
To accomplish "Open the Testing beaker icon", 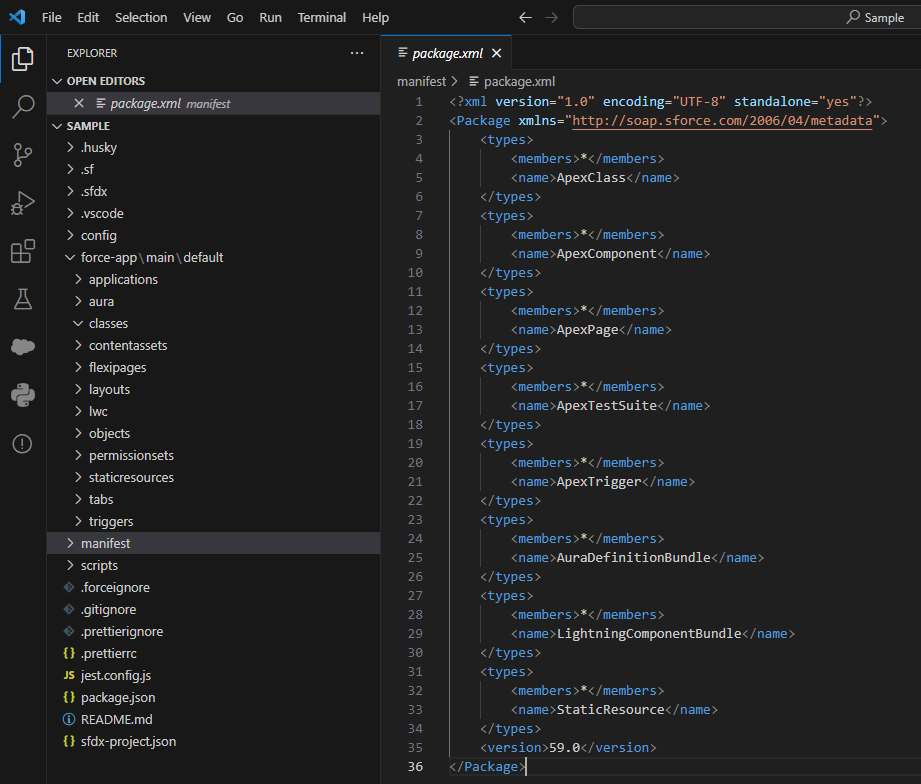I will 22,299.
